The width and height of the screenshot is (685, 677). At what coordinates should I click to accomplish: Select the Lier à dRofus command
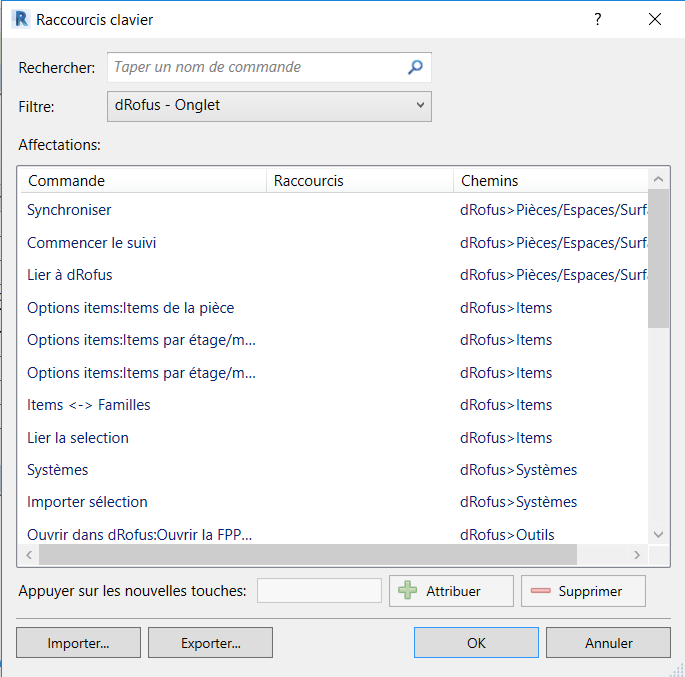click(x=70, y=275)
